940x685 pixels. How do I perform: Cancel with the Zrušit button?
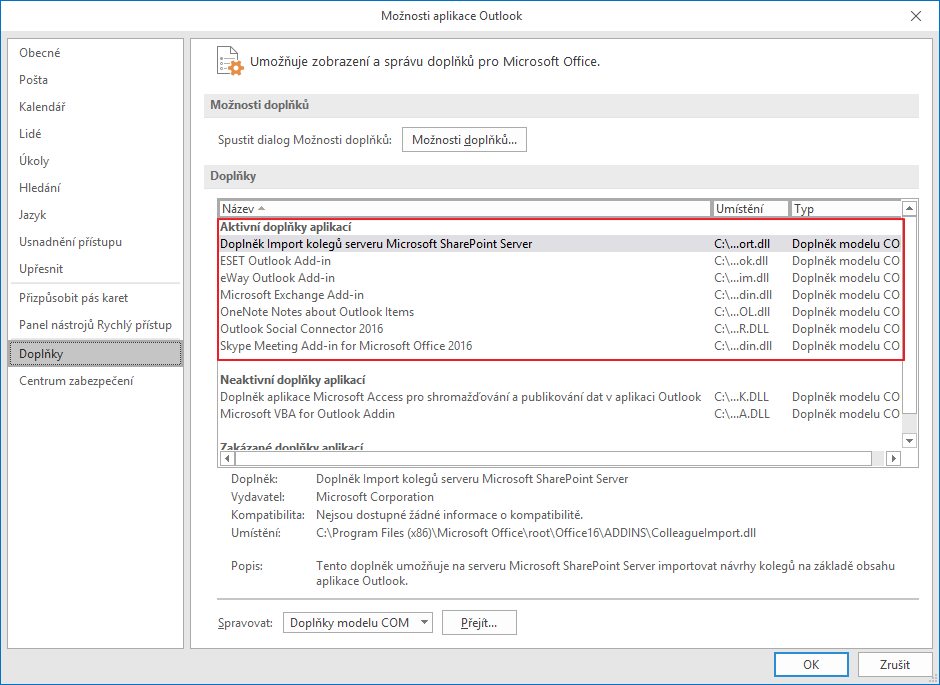[x=895, y=665]
